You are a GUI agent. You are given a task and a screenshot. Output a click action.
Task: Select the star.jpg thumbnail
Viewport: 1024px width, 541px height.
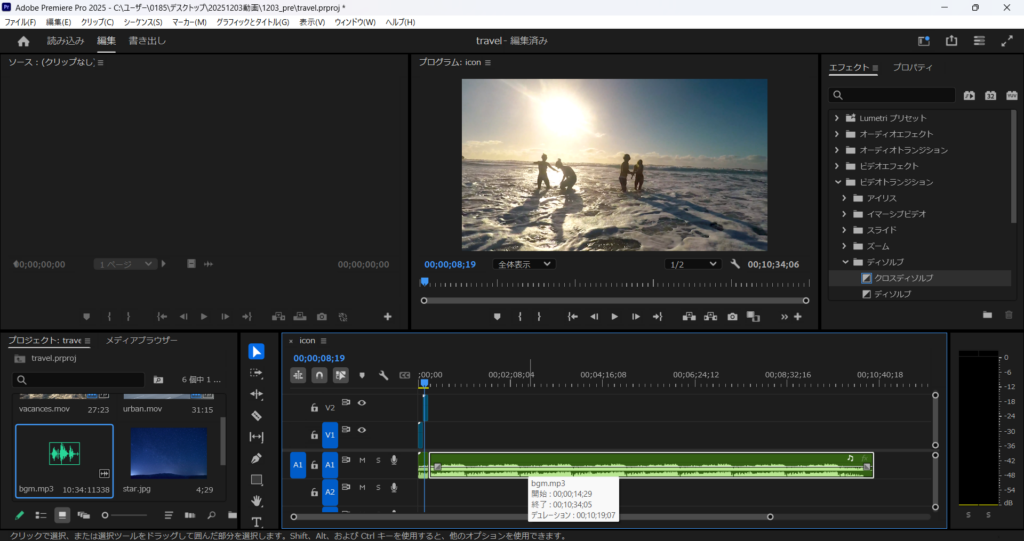169,453
